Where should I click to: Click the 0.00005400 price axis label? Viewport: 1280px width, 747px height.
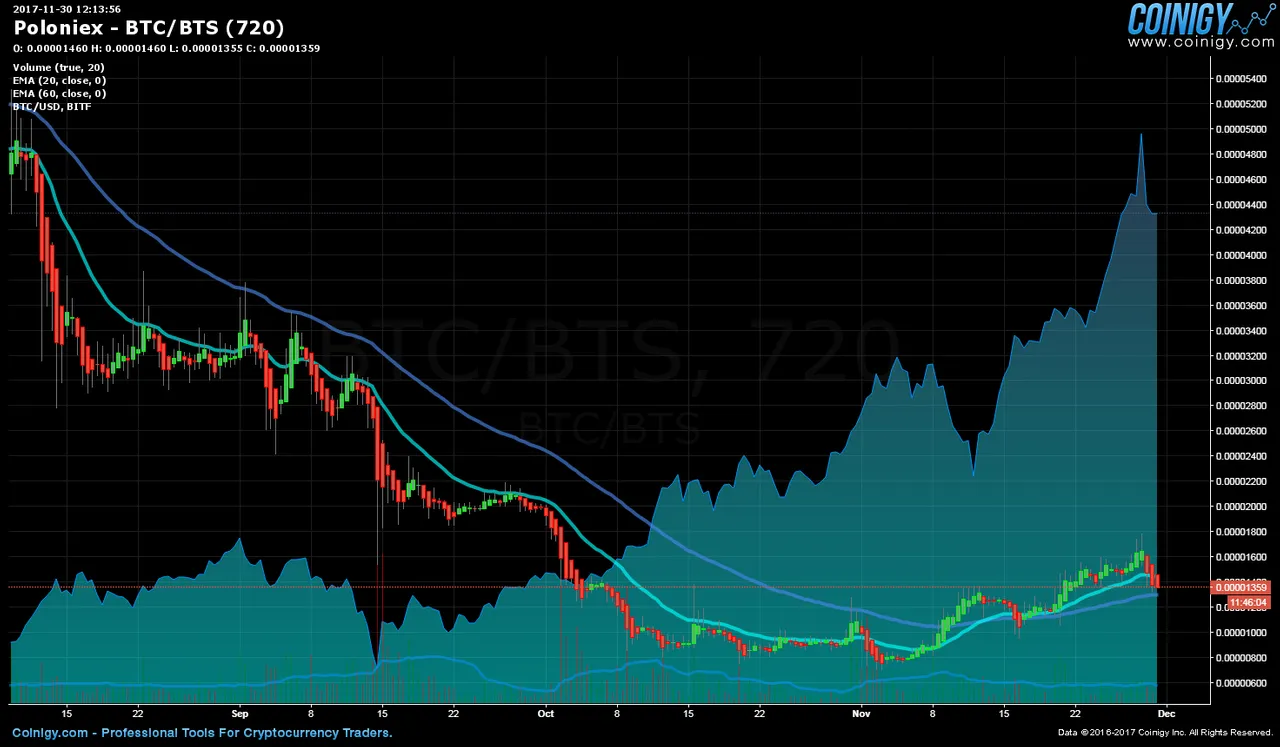coord(1240,78)
